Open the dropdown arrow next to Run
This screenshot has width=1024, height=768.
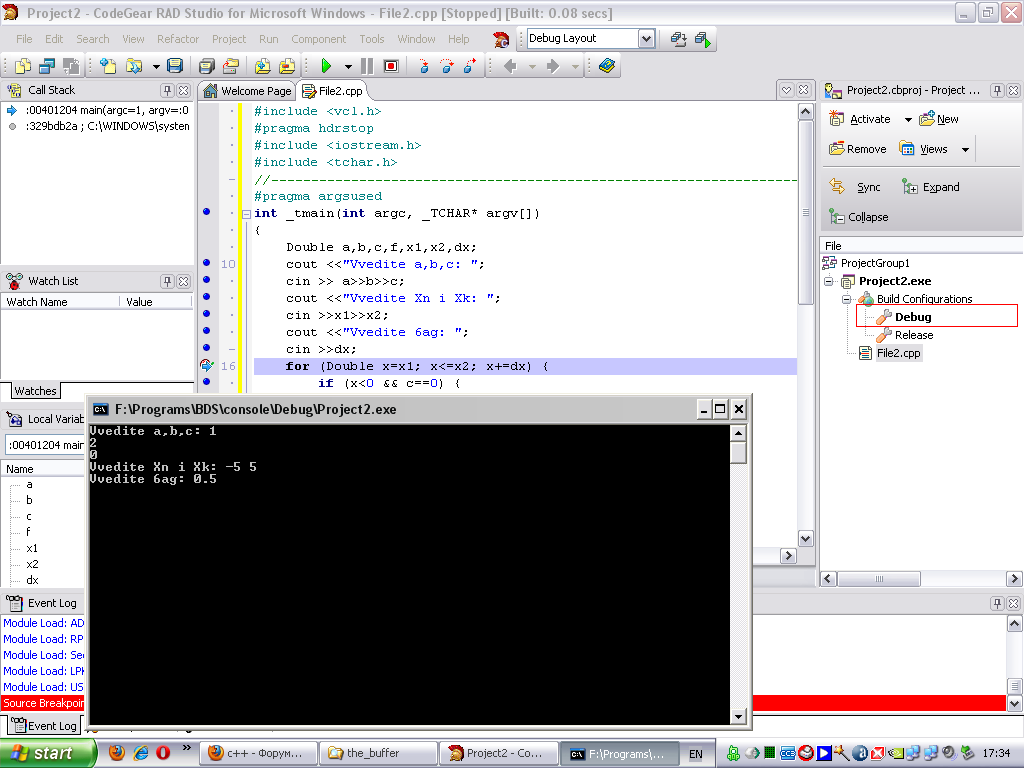click(x=348, y=67)
